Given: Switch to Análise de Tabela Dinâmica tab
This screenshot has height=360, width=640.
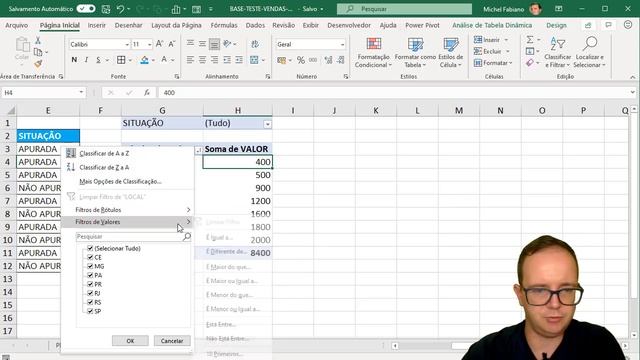Looking at the screenshot, I should (492, 25).
